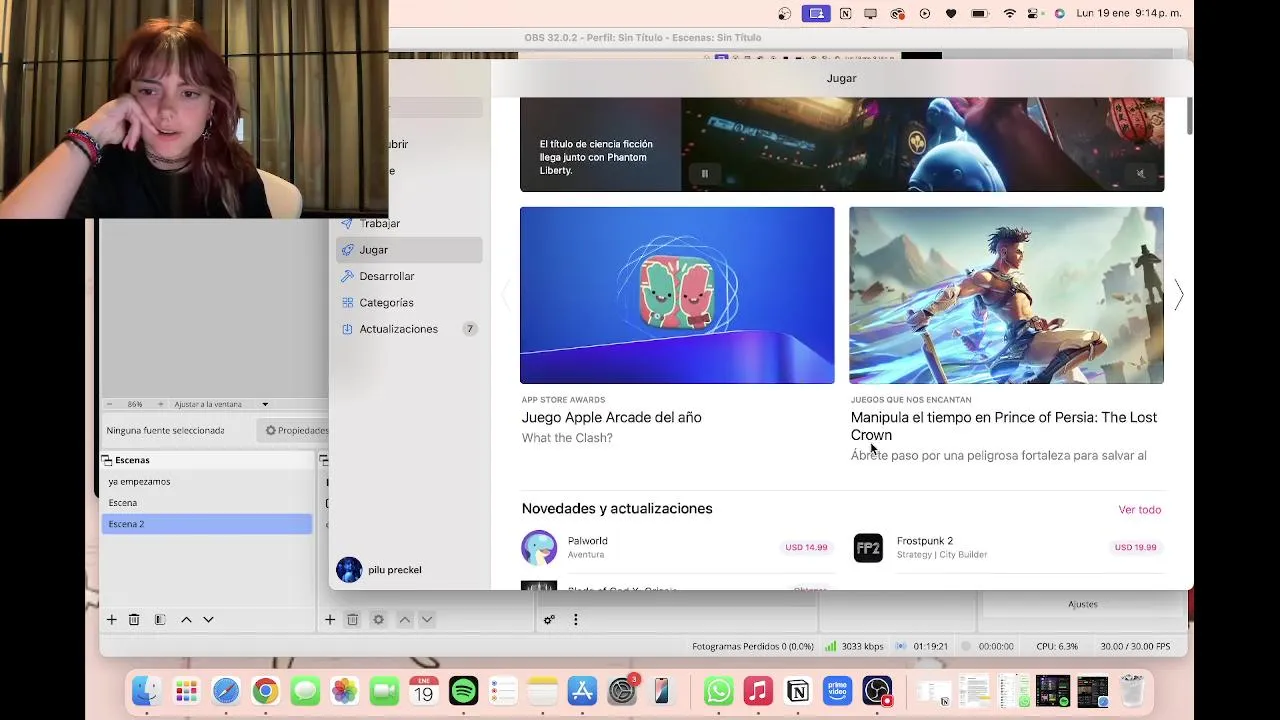Zoom in the OBS preview with plus

[x=160, y=404]
